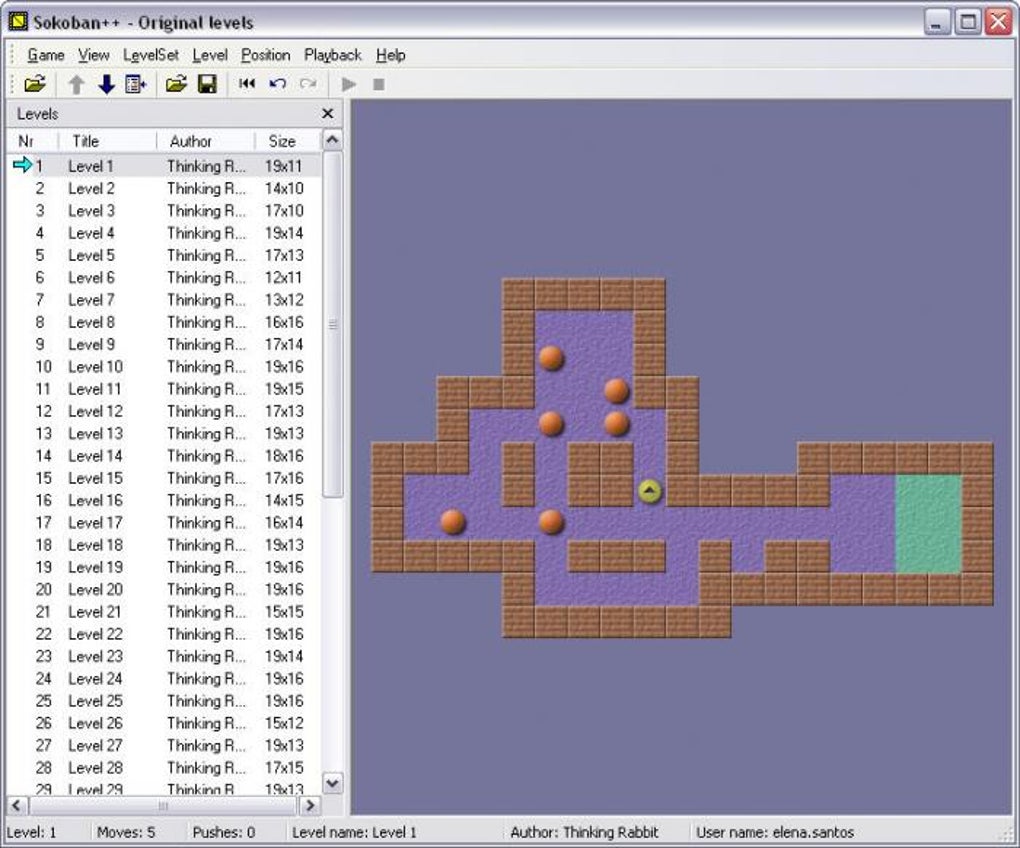Screen dimensions: 1020x848
Task: Sort by Nr column header
Action: coord(33,141)
